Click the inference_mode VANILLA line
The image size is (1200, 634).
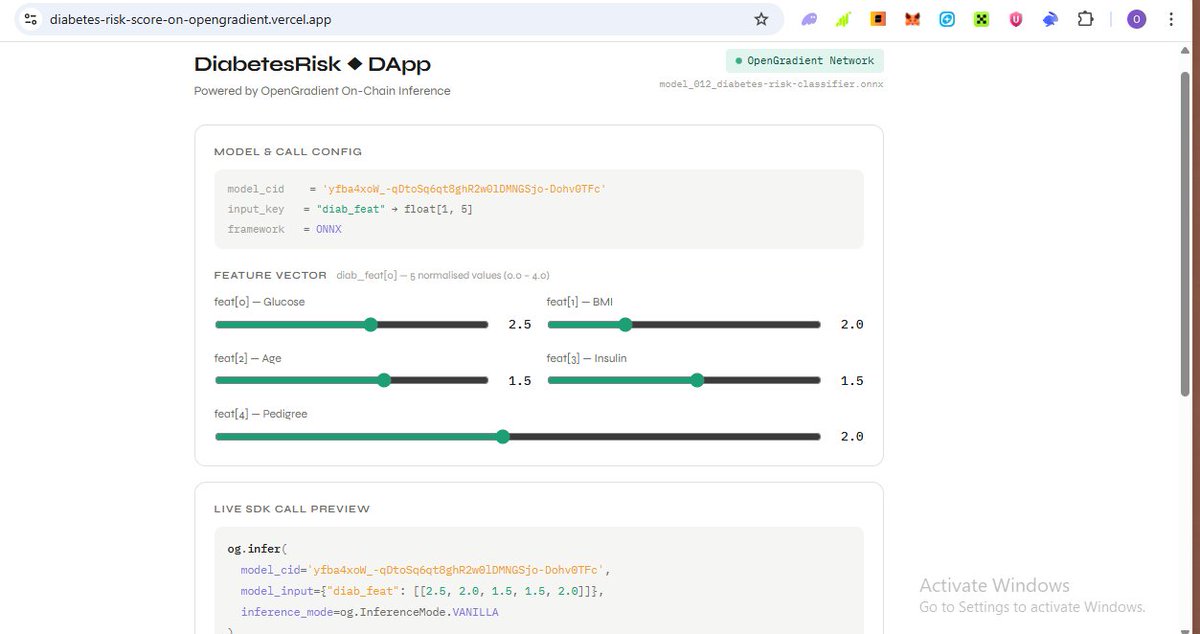pos(369,612)
